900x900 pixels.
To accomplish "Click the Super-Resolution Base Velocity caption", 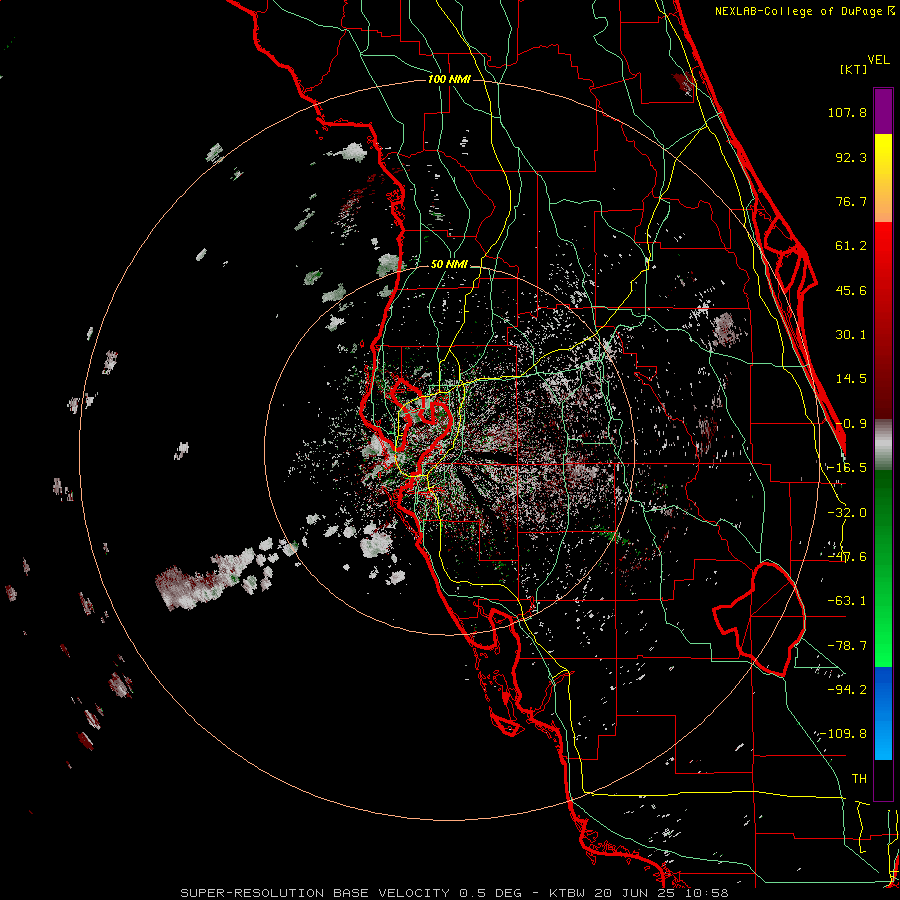I will [x=454, y=893].
